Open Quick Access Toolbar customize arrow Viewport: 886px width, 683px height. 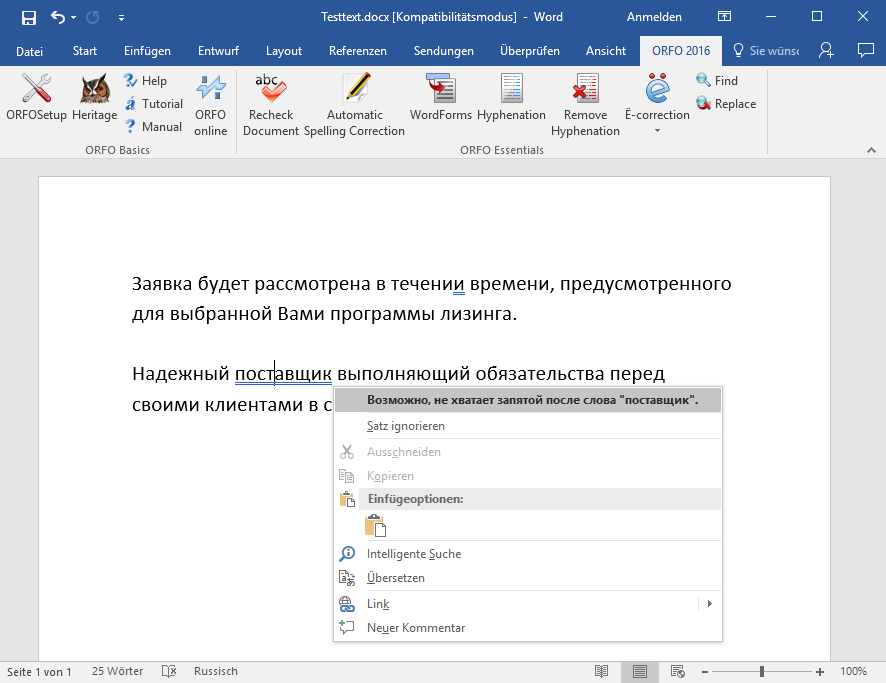121,17
